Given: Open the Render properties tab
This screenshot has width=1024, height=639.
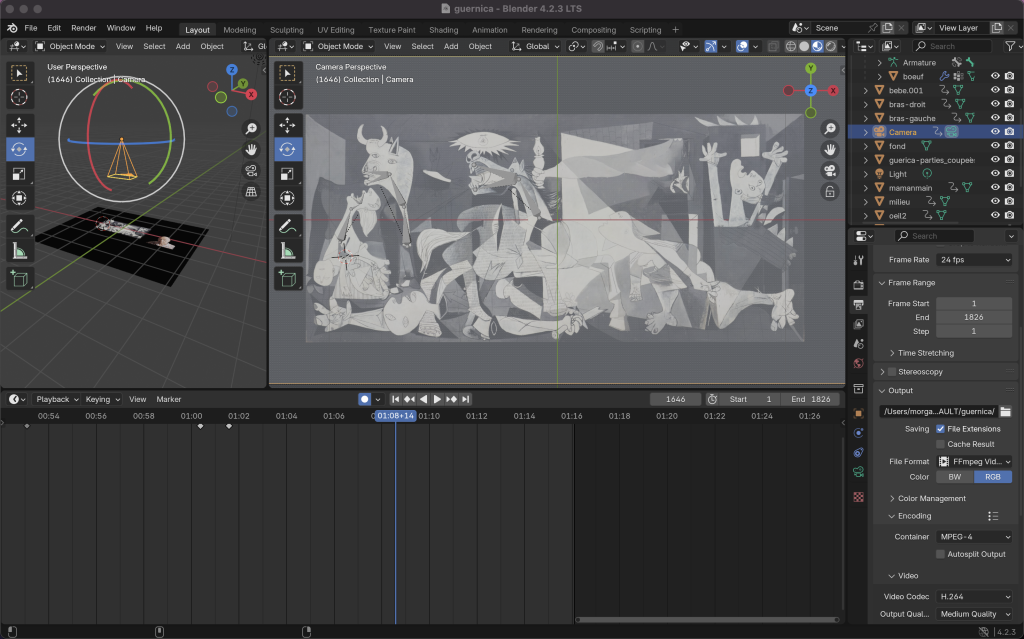Looking at the screenshot, I should tap(859, 285).
